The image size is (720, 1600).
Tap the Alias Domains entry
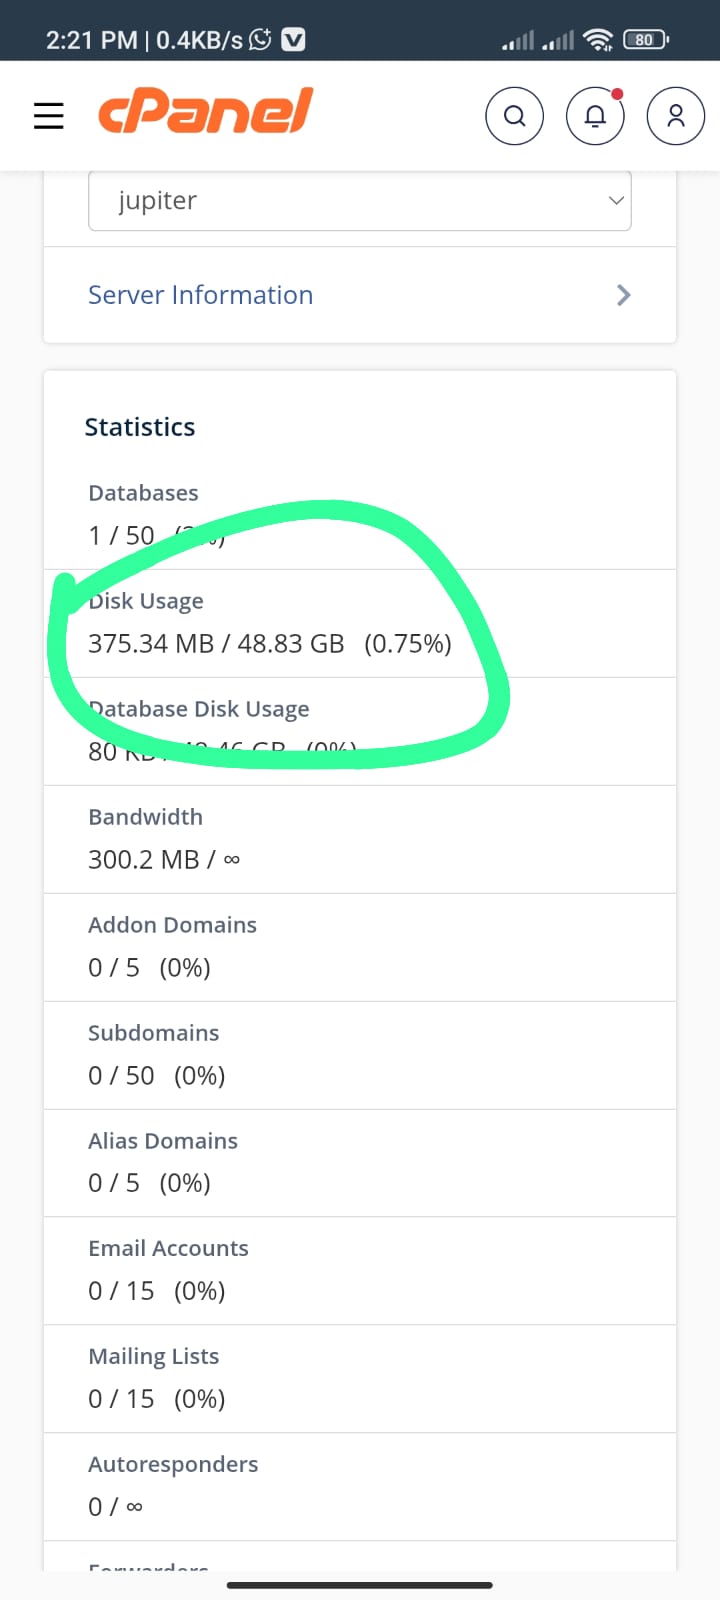pos(360,1163)
